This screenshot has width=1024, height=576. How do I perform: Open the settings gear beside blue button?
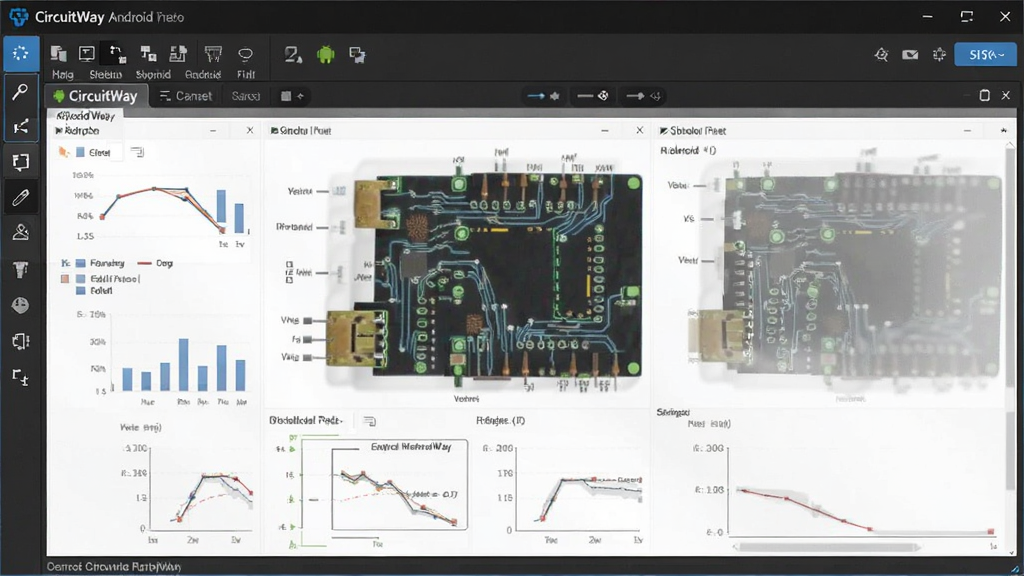tap(939, 55)
